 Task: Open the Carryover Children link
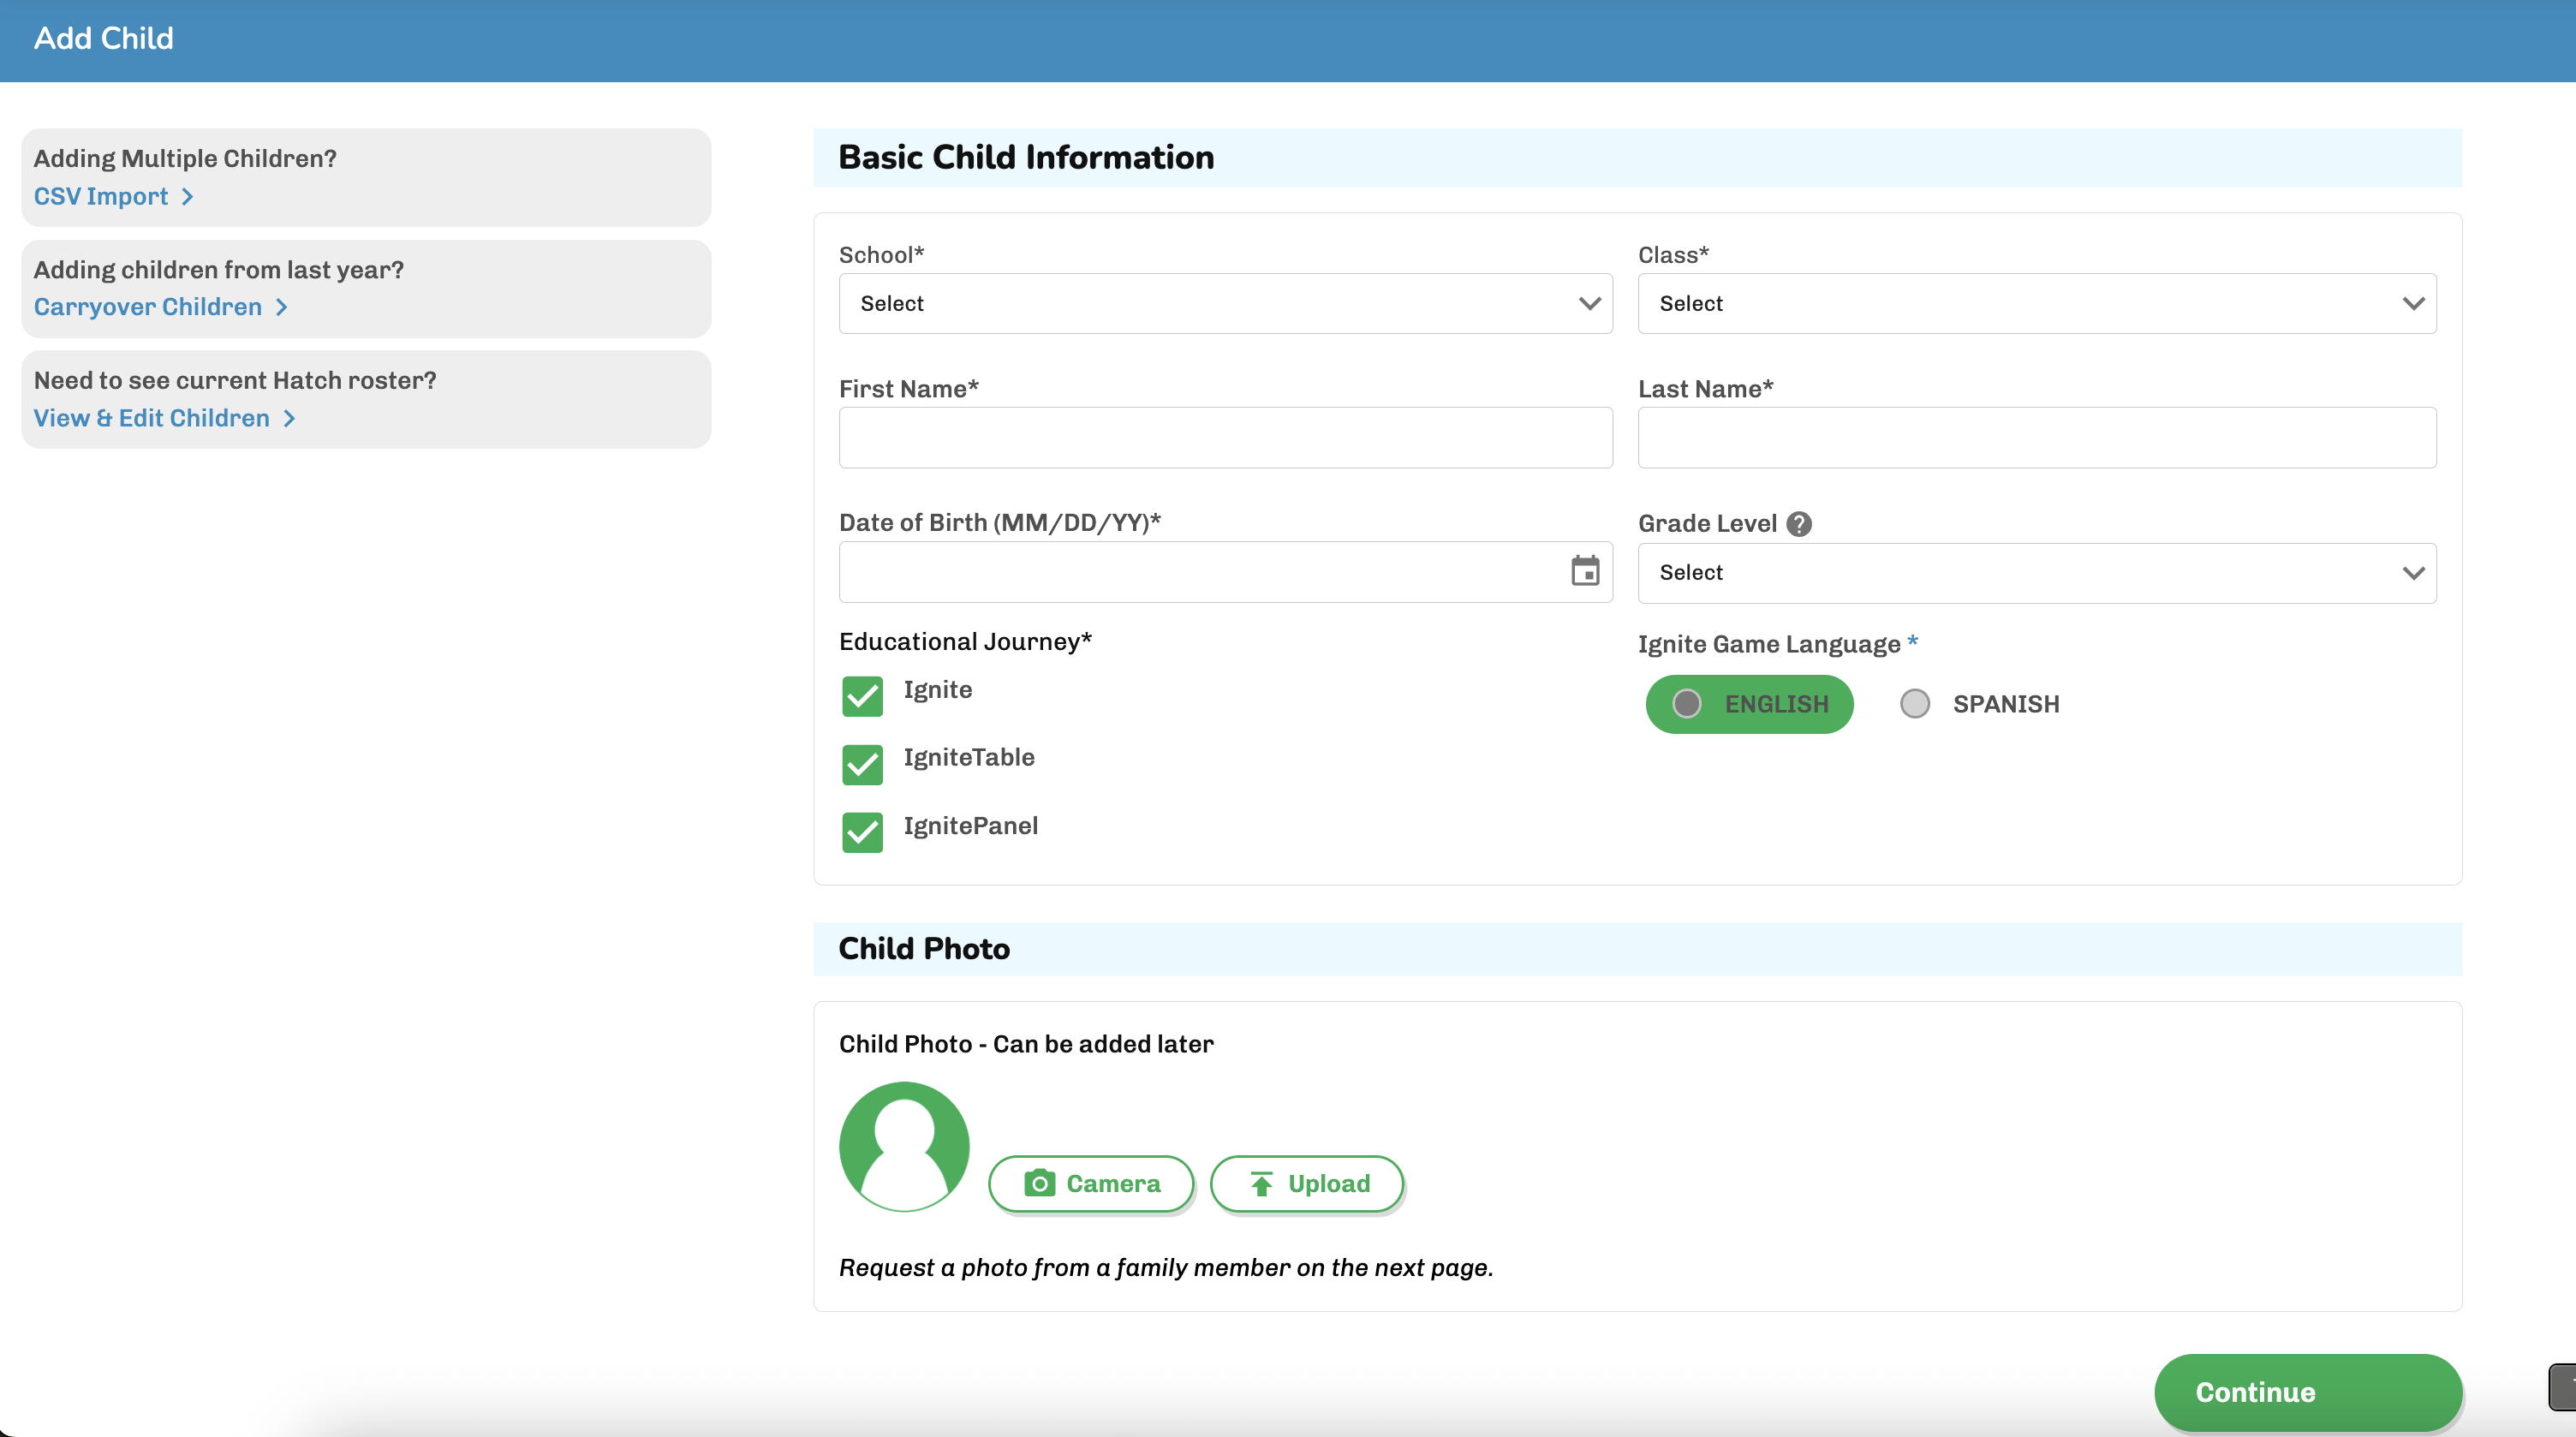[160, 307]
